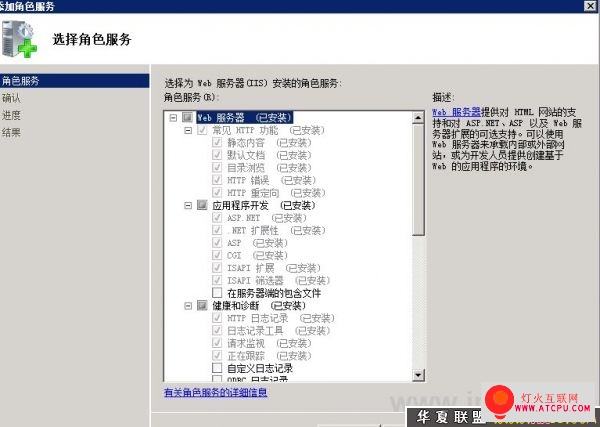Toggle the 静态内容 checkbox
Image resolution: width=600 pixels, height=427 pixels.
217,143
